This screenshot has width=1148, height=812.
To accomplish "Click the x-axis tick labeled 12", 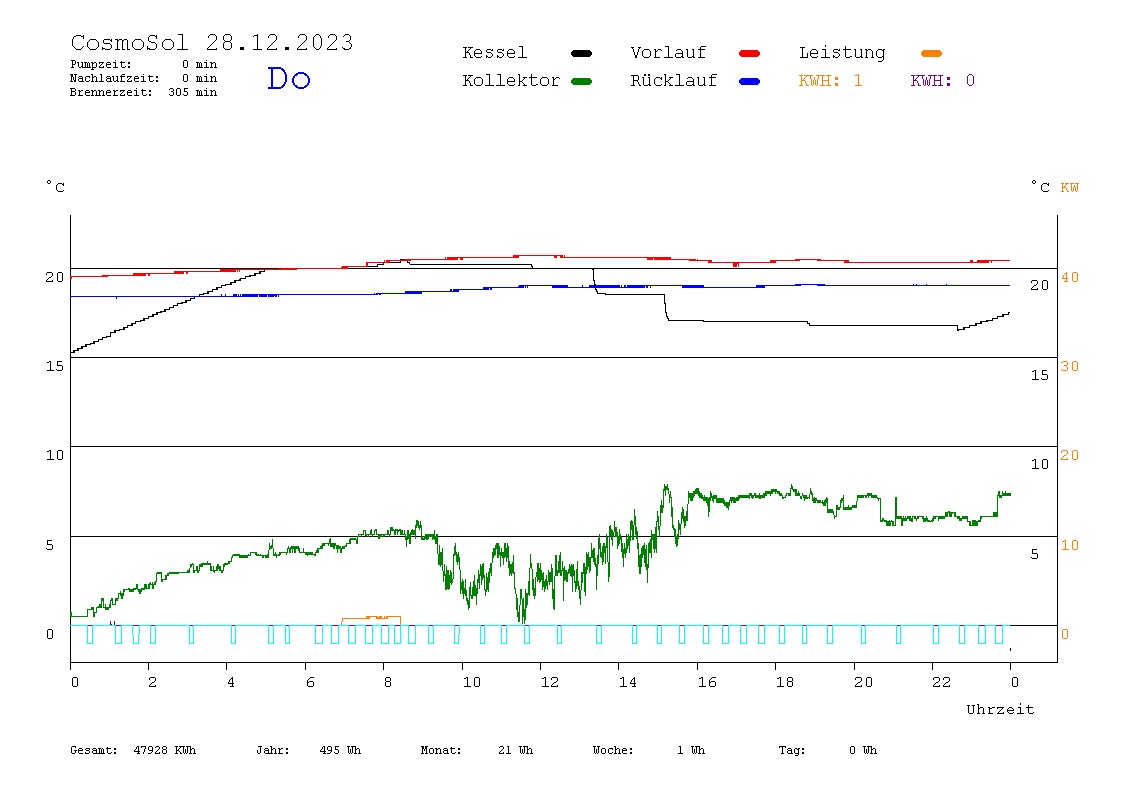I will pos(549,682).
